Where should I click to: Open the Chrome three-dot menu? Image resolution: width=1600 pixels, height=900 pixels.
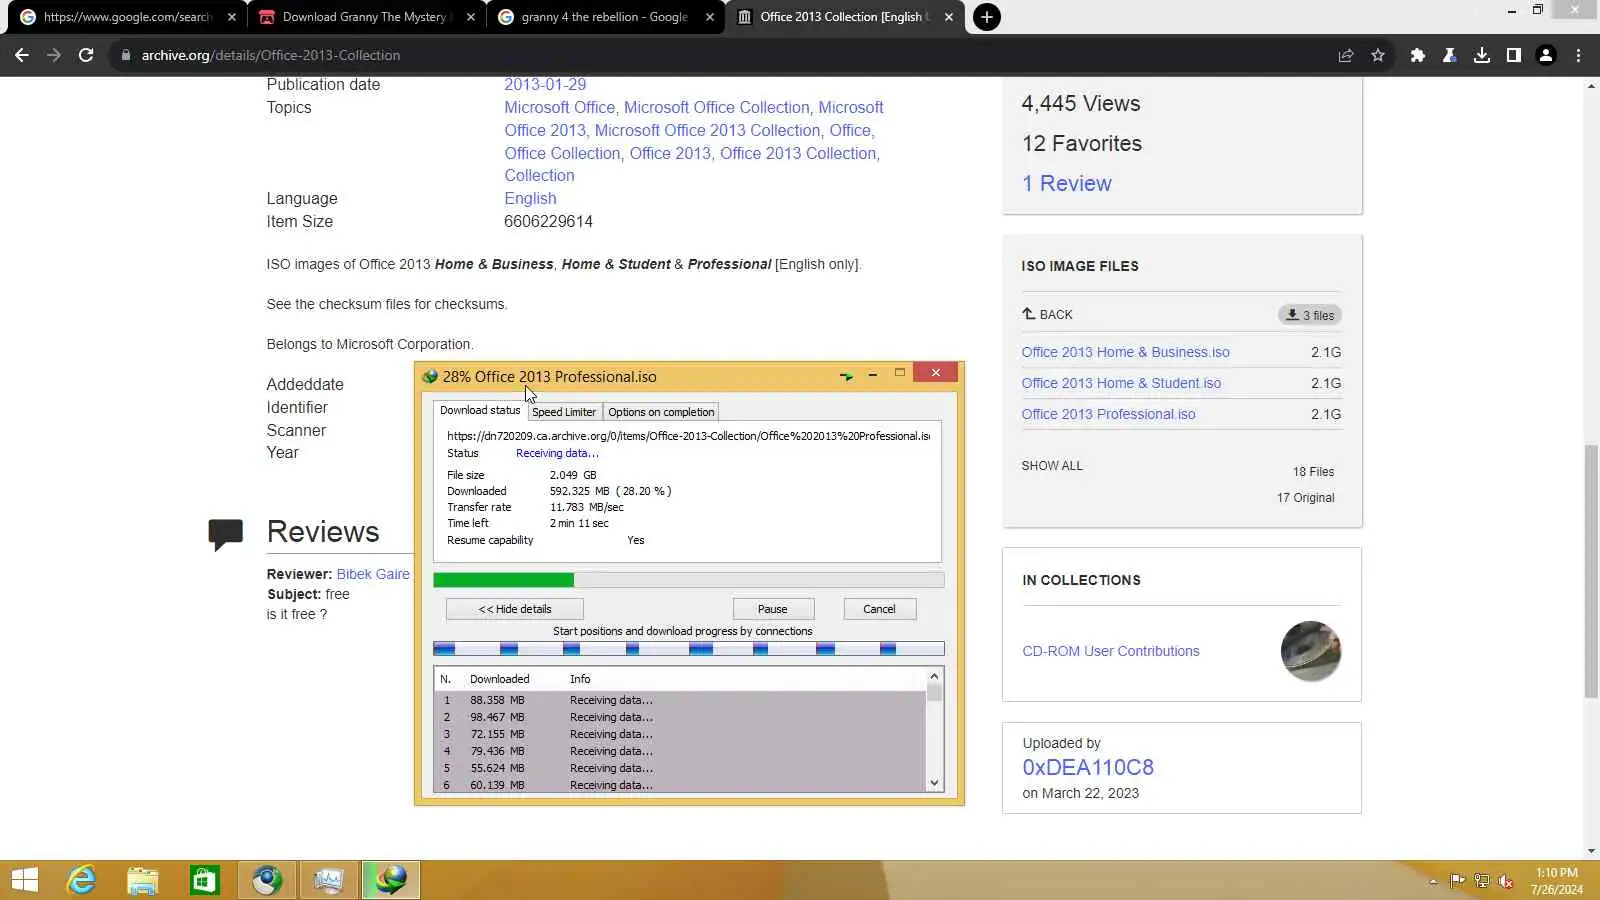click(1579, 55)
